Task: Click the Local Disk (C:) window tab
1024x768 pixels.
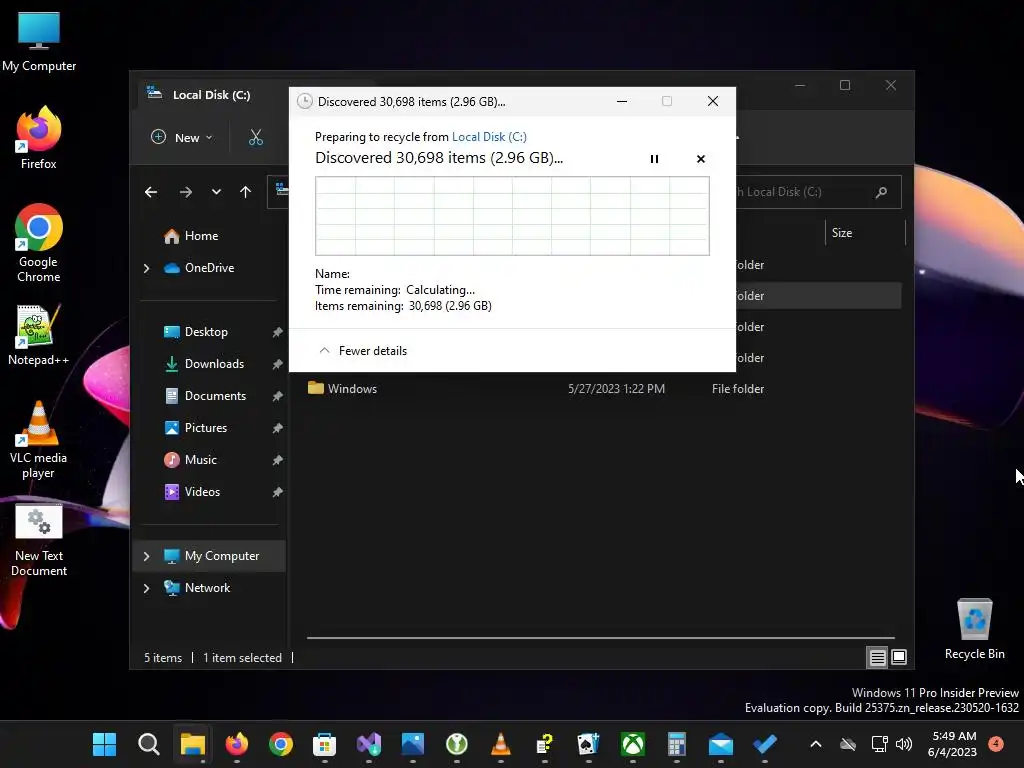Action: (212, 95)
